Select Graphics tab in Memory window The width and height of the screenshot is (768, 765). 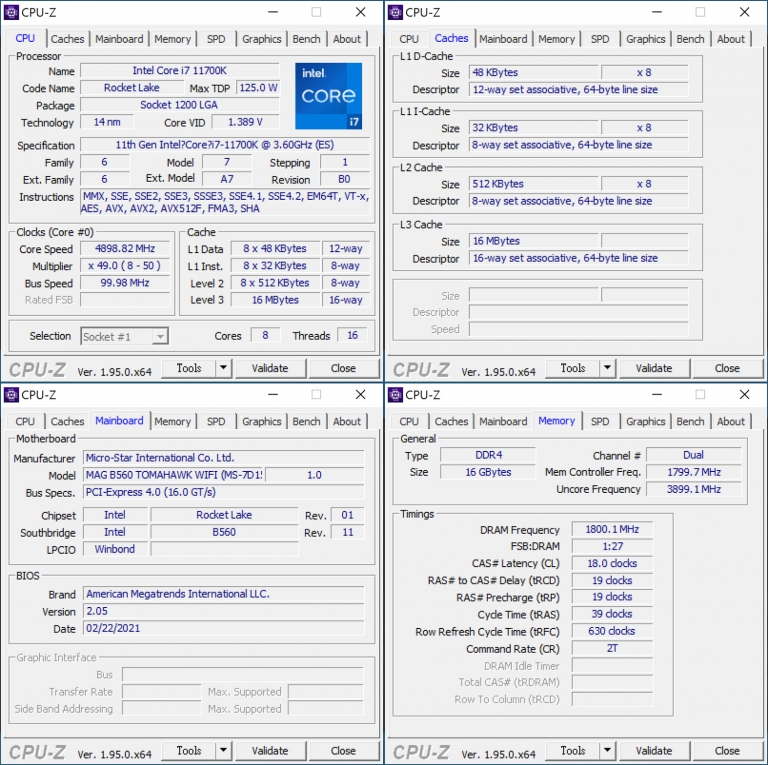coord(646,422)
